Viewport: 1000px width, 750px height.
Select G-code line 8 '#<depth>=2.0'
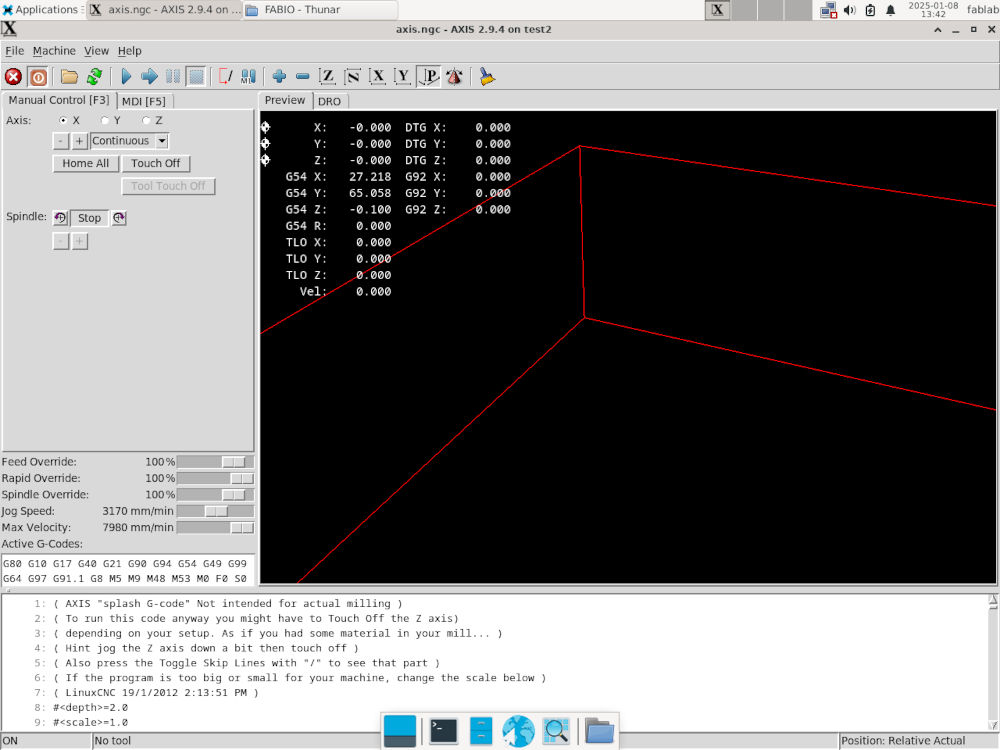(x=91, y=707)
